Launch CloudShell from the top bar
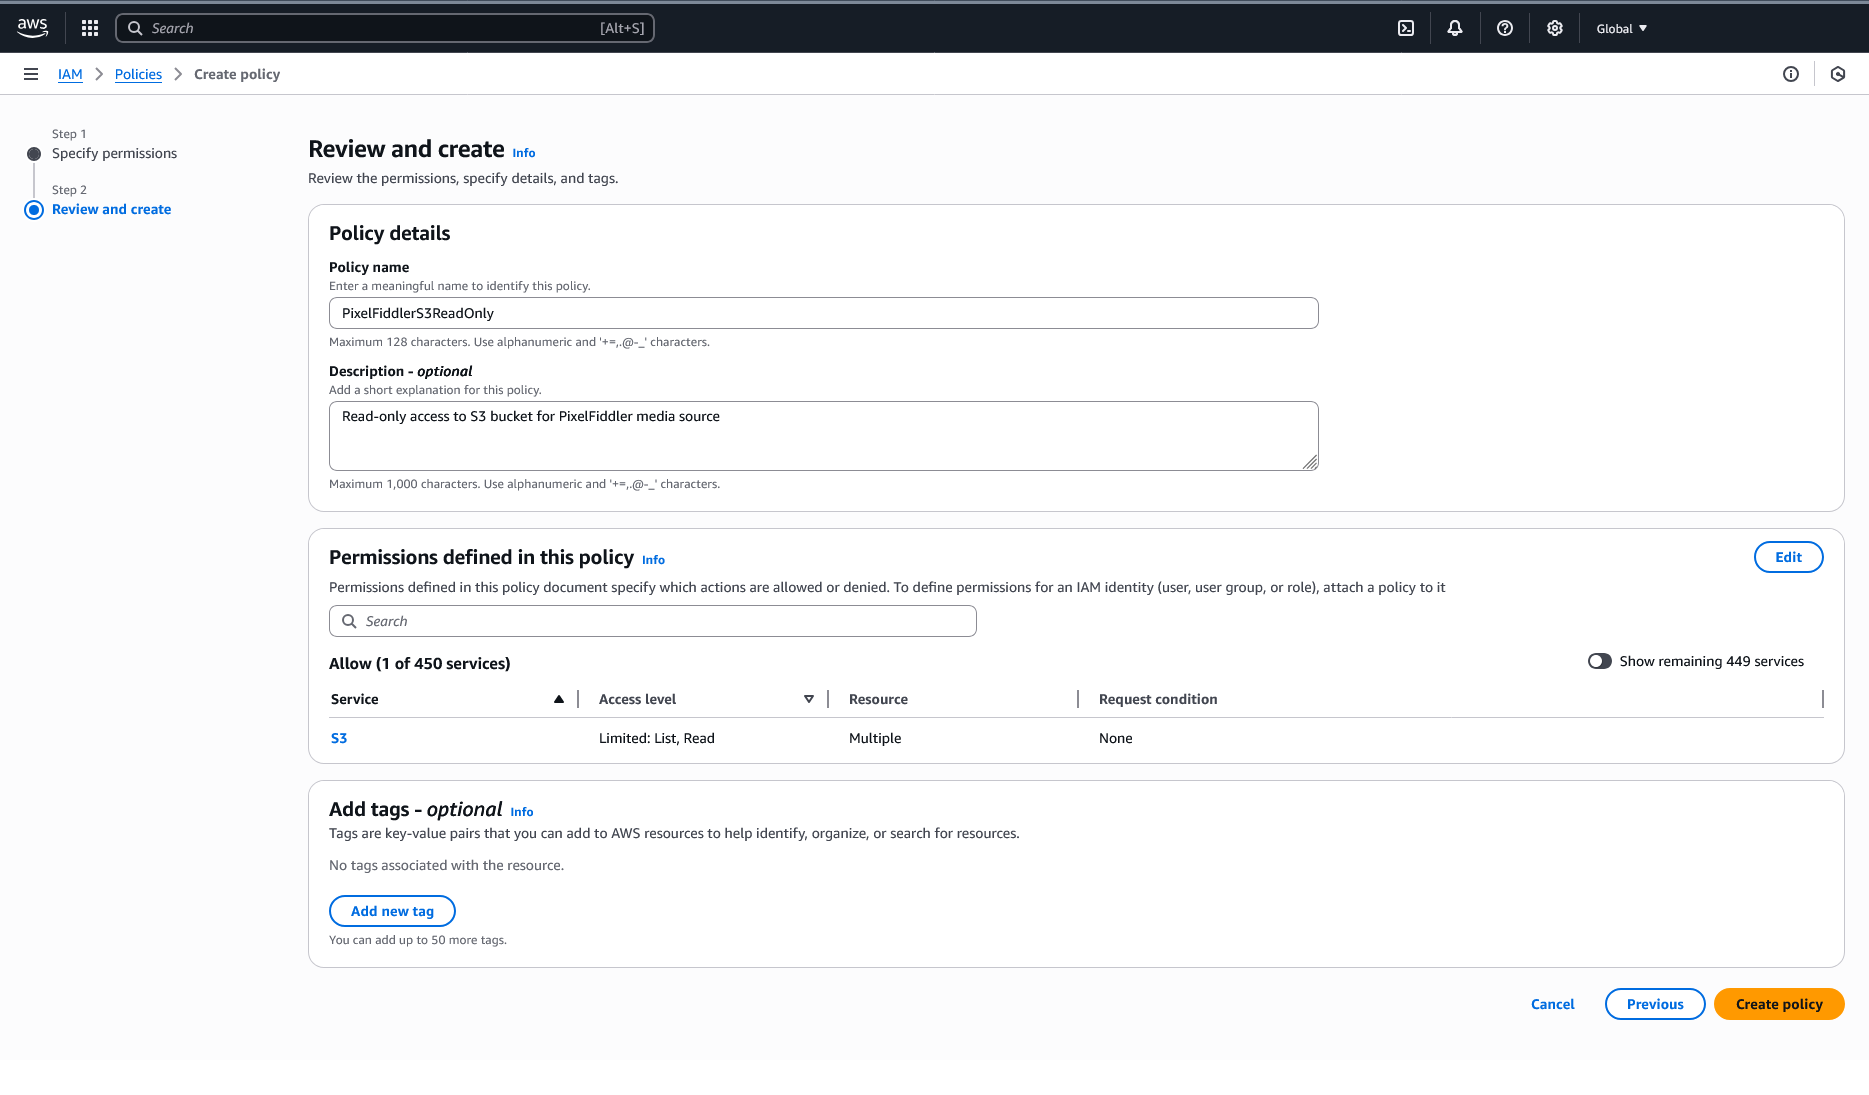This screenshot has height=1095, width=1869. 1406,28
